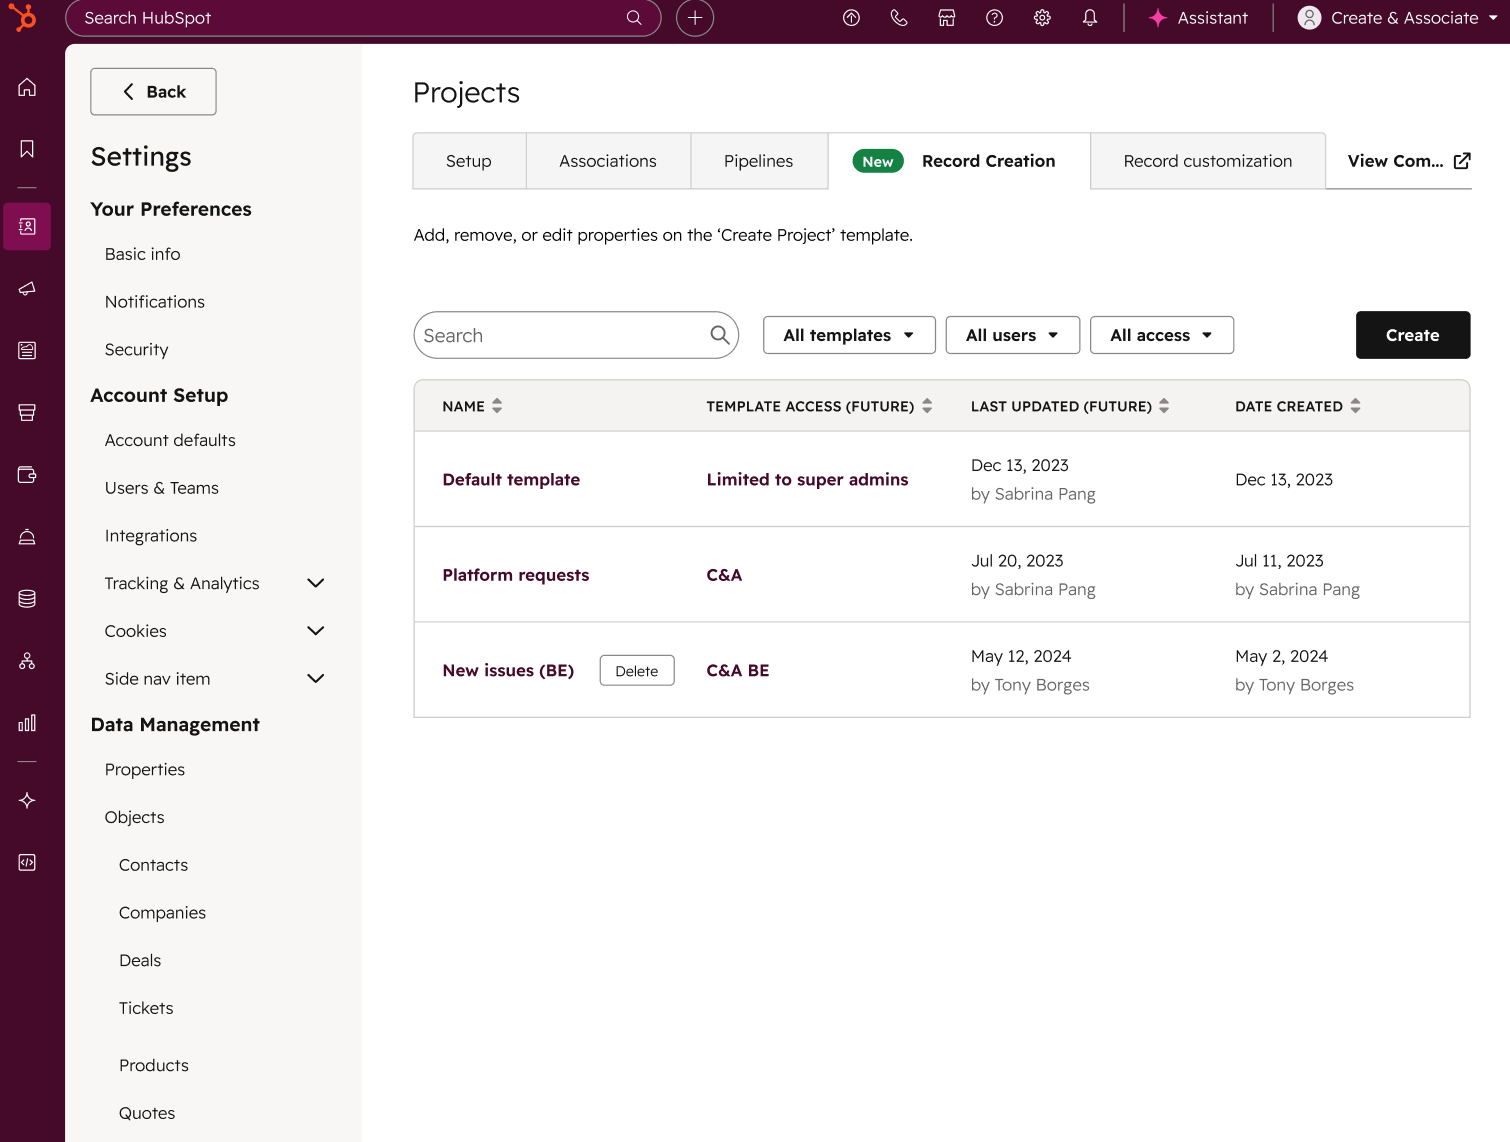Click the external link icon beside View Com...
Image resolution: width=1510 pixels, height=1142 pixels.
click(x=1462, y=161)
